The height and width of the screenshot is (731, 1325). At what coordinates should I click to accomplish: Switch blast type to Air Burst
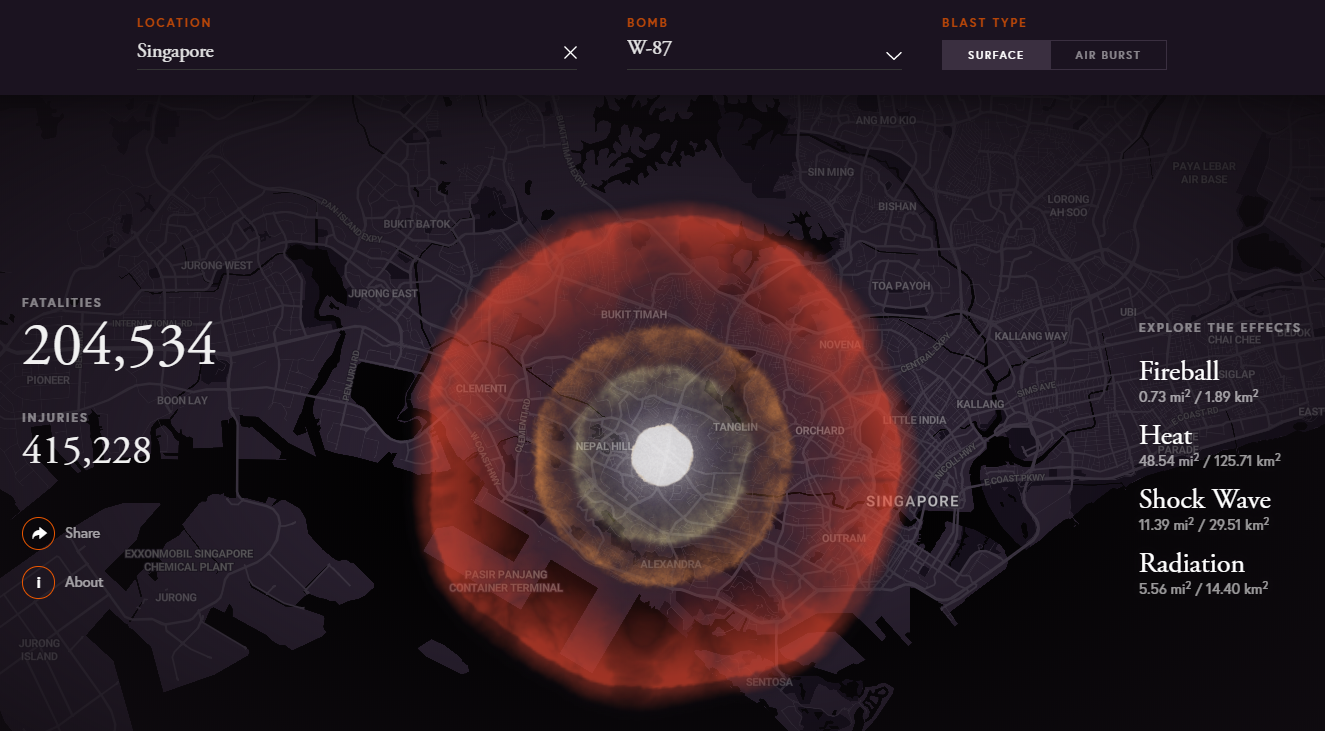tap(1108, 55)
